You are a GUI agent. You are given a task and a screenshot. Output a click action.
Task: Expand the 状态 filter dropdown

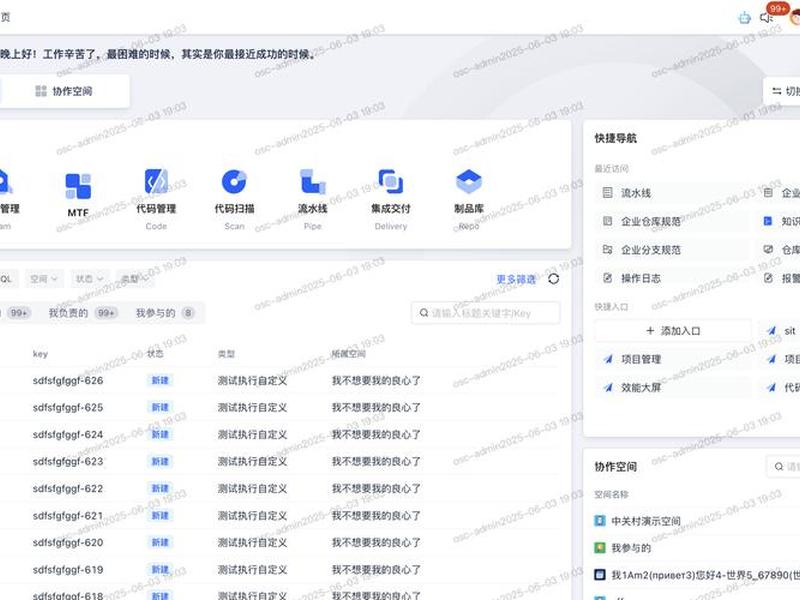pos(89,279)
